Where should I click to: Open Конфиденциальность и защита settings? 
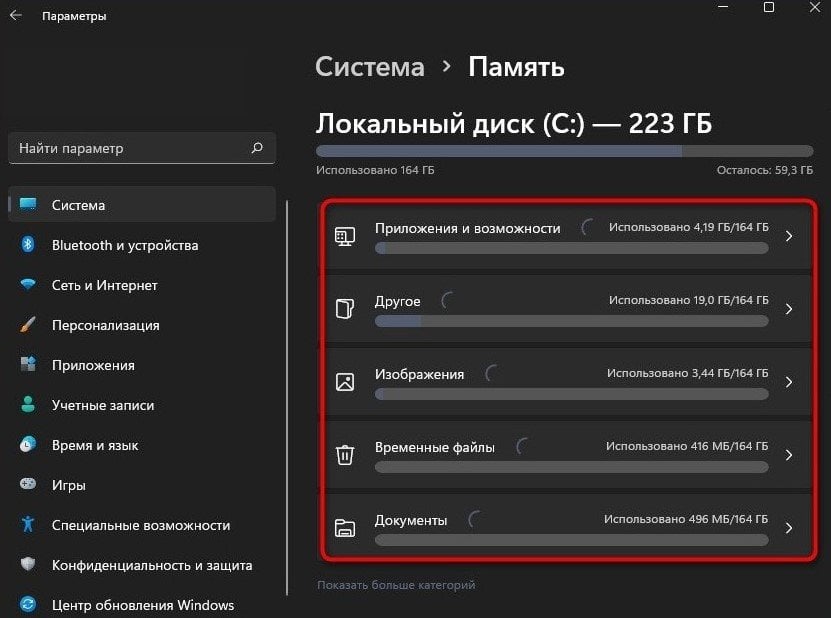[x=142, y=565]
